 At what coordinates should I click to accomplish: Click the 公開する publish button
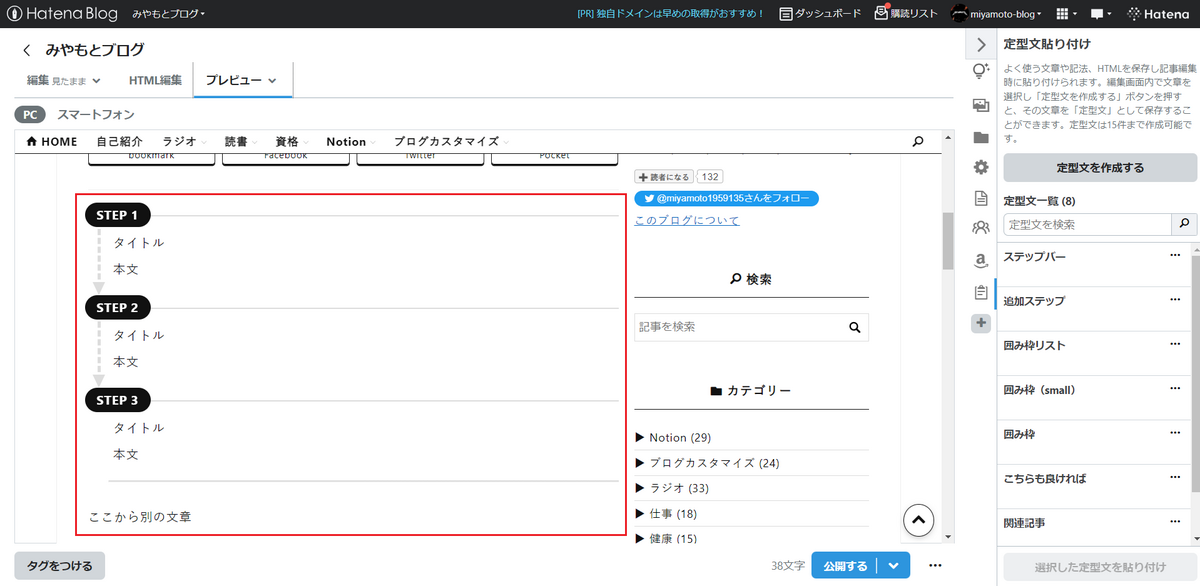tap(845, 566)
